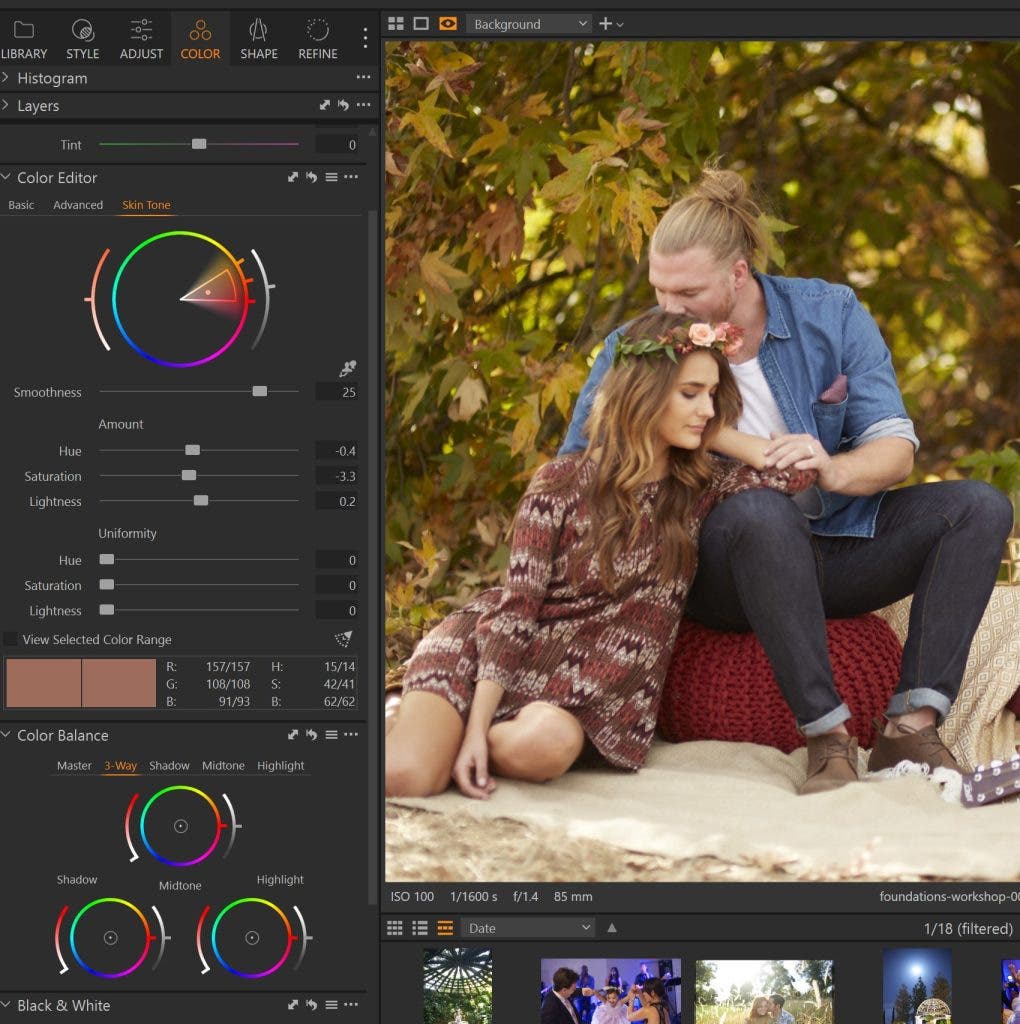The height and width of the screenshot is (1024, 1020).
Task: Expand the Histogram panel
Action: click(x=6, y=78)
